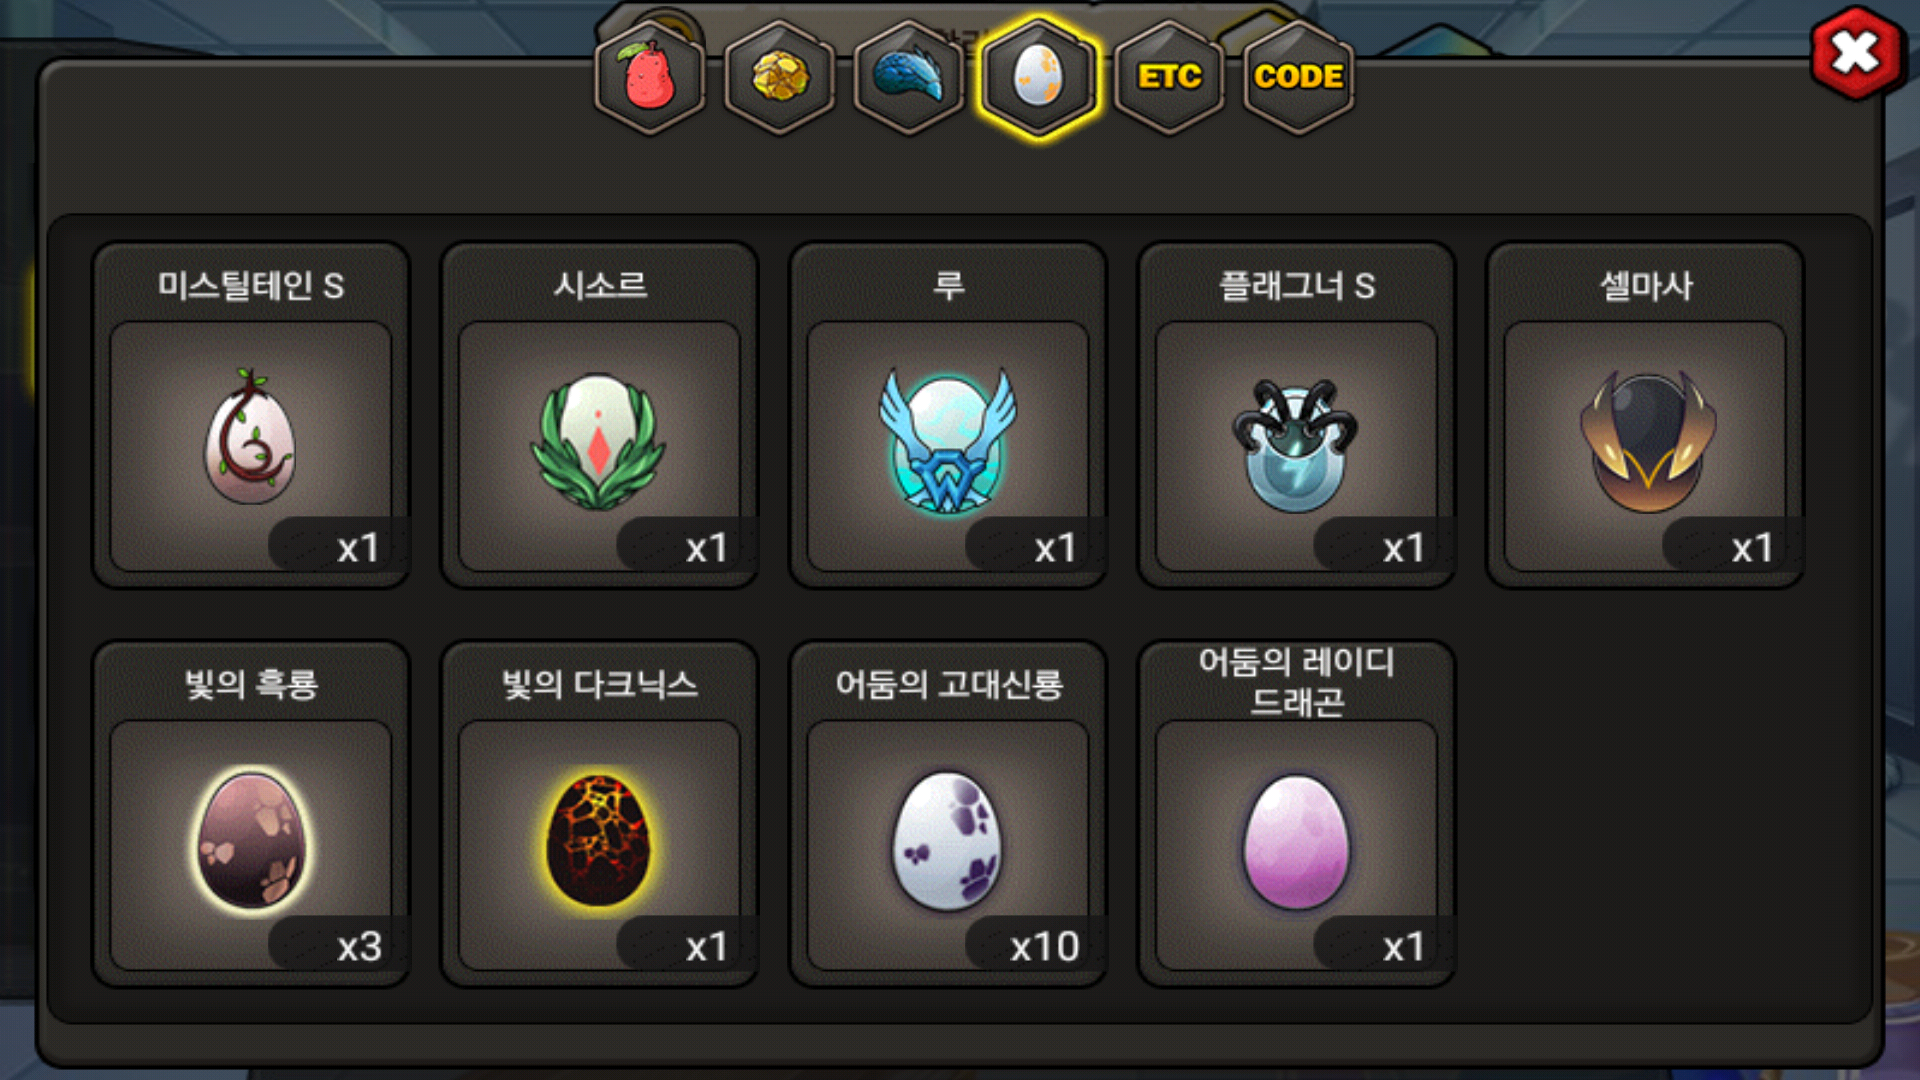Open the CODE tab
This screenshot has height=1080, width=1920.
click(x=1298, y=77)
